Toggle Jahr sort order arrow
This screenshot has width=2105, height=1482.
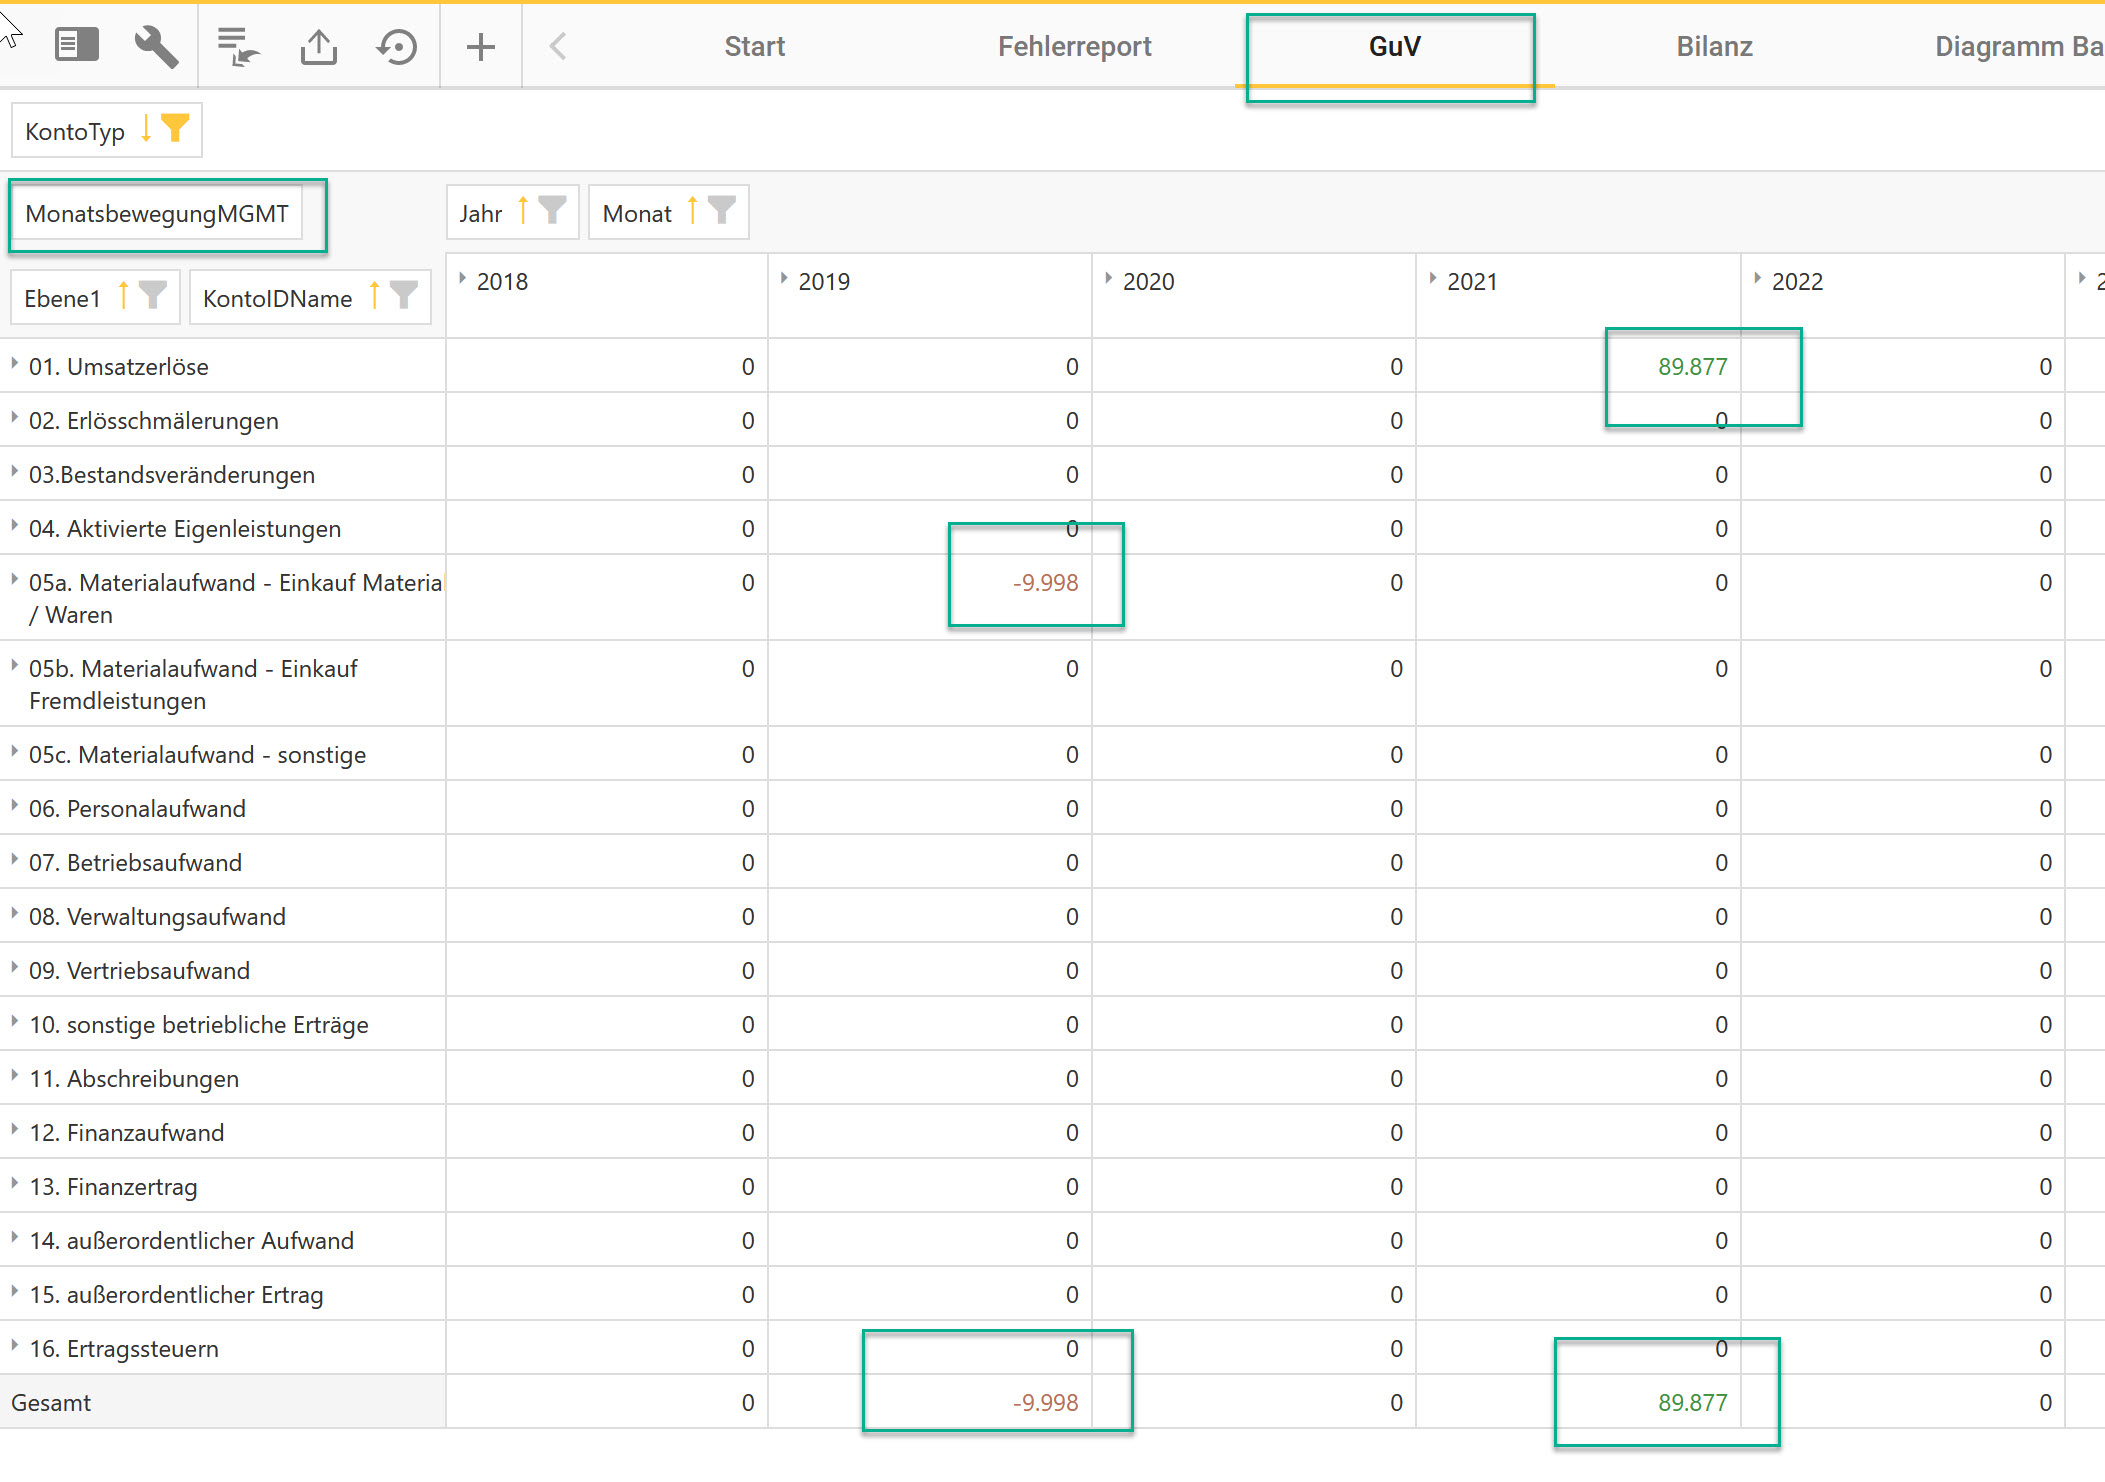click(x=523, y=212)
